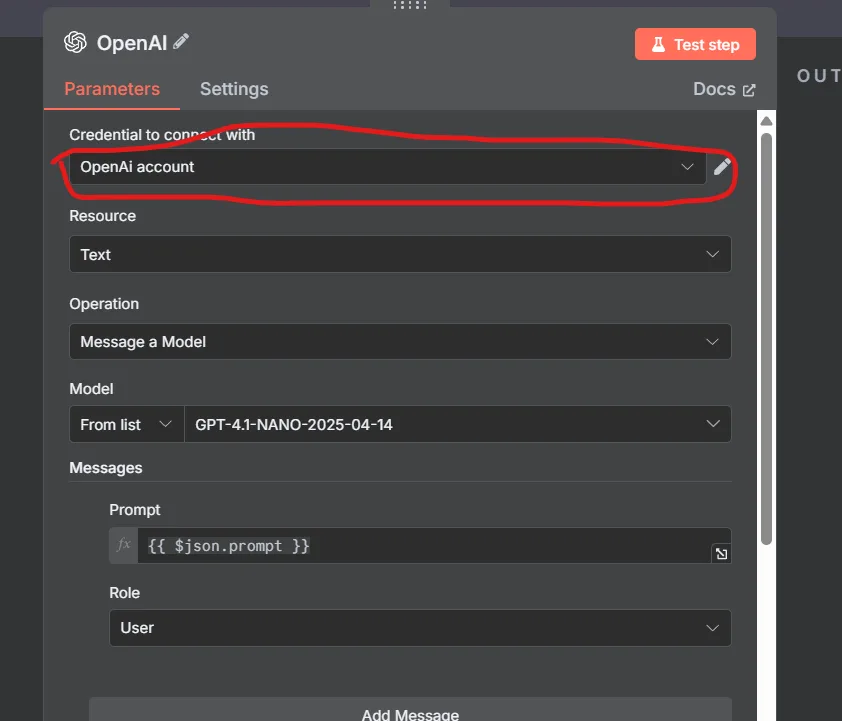Click the drag handle dots at panel top

410,5
